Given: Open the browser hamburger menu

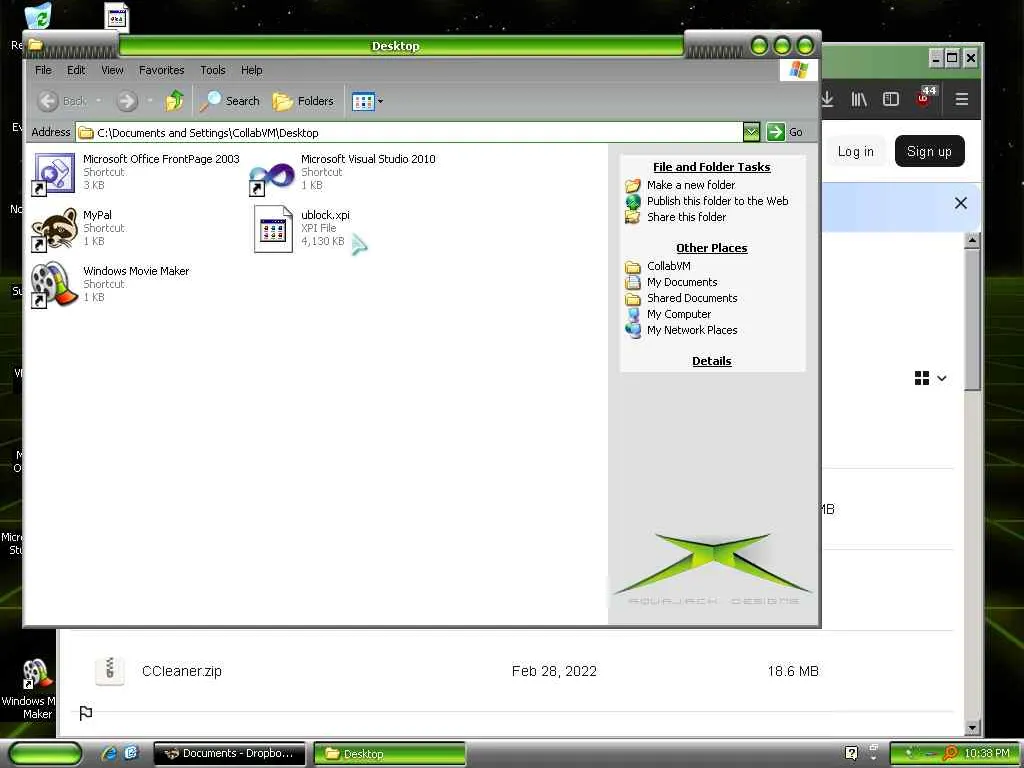Looking at the screenshot, I should click(961, 99).
